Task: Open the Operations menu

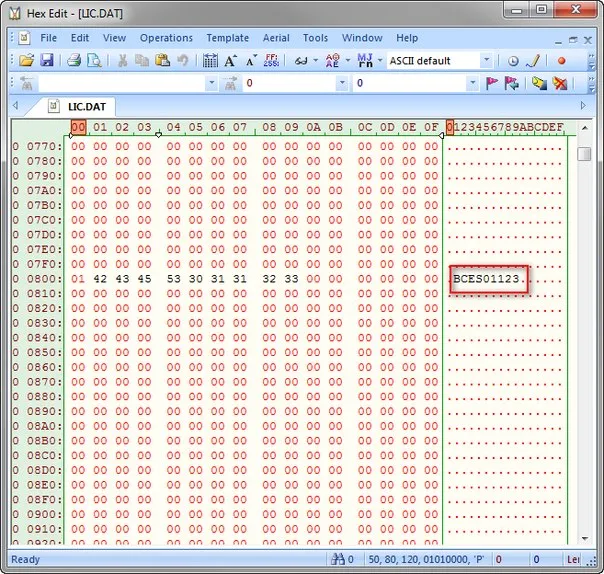Action: tap(166, 38)
